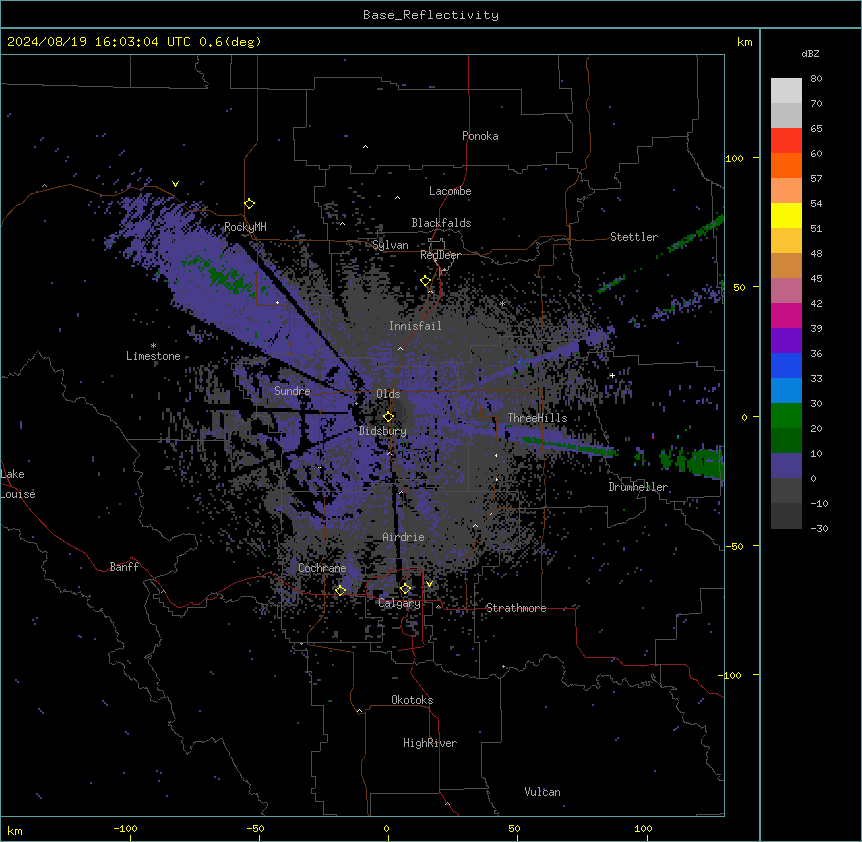
Task: Select the Drumheller label
Action: pos(638,487)
